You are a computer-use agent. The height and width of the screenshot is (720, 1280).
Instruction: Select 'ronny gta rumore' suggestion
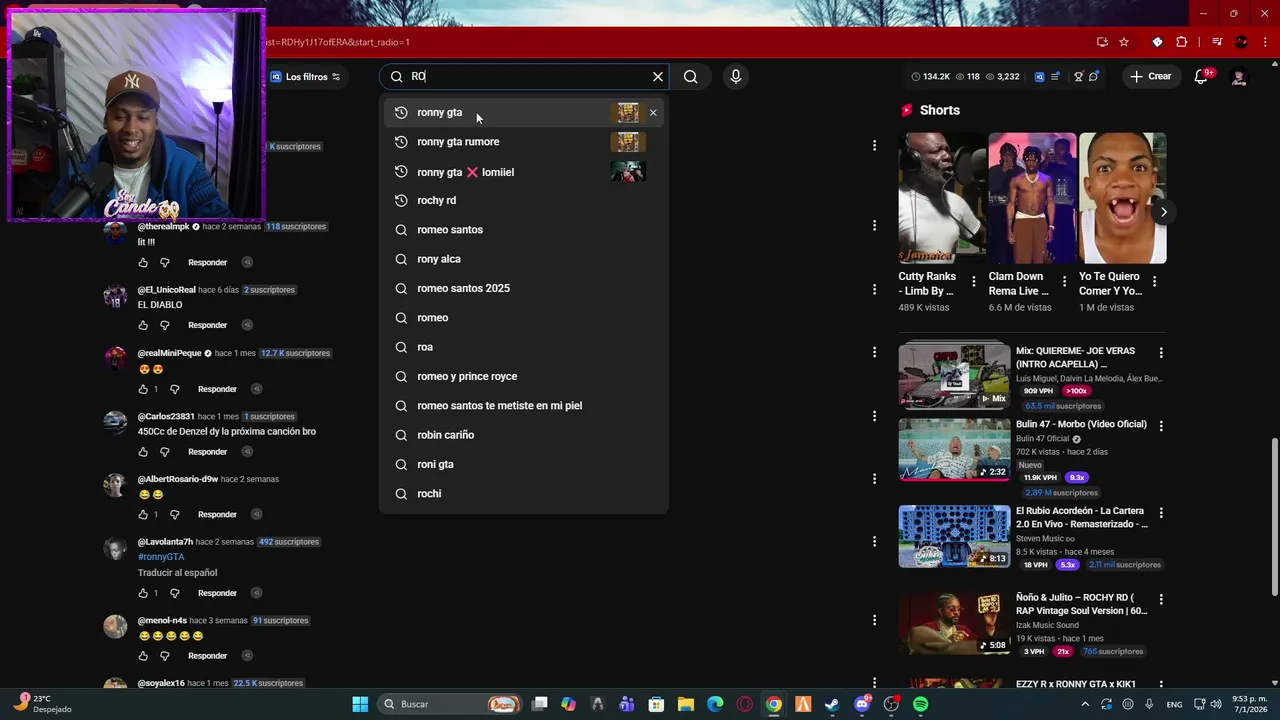point(523,142)
